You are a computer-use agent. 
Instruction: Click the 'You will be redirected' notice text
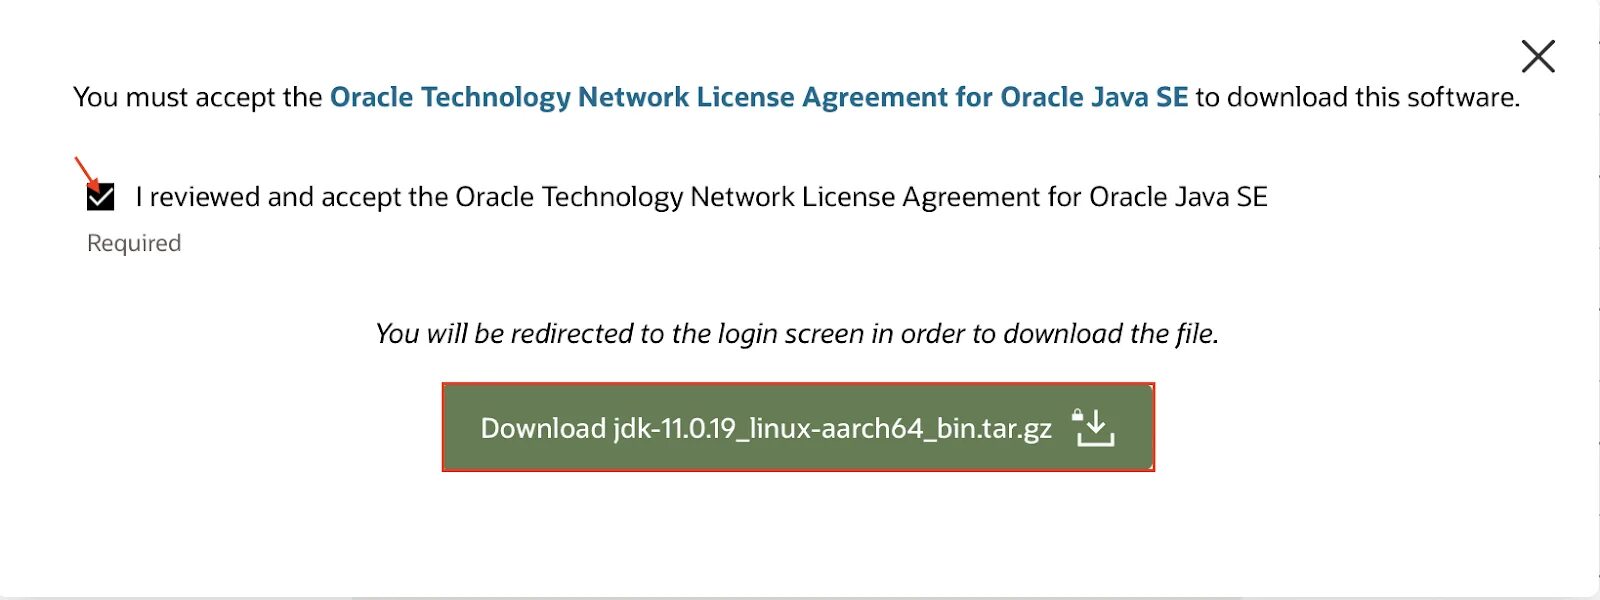(x=797, y=333)
